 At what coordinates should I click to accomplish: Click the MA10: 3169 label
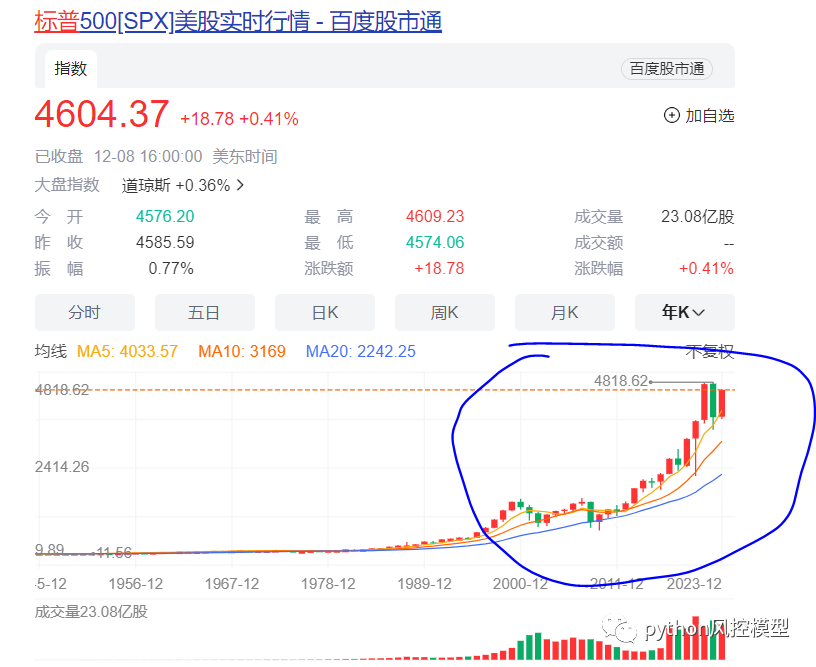(242, 351)
